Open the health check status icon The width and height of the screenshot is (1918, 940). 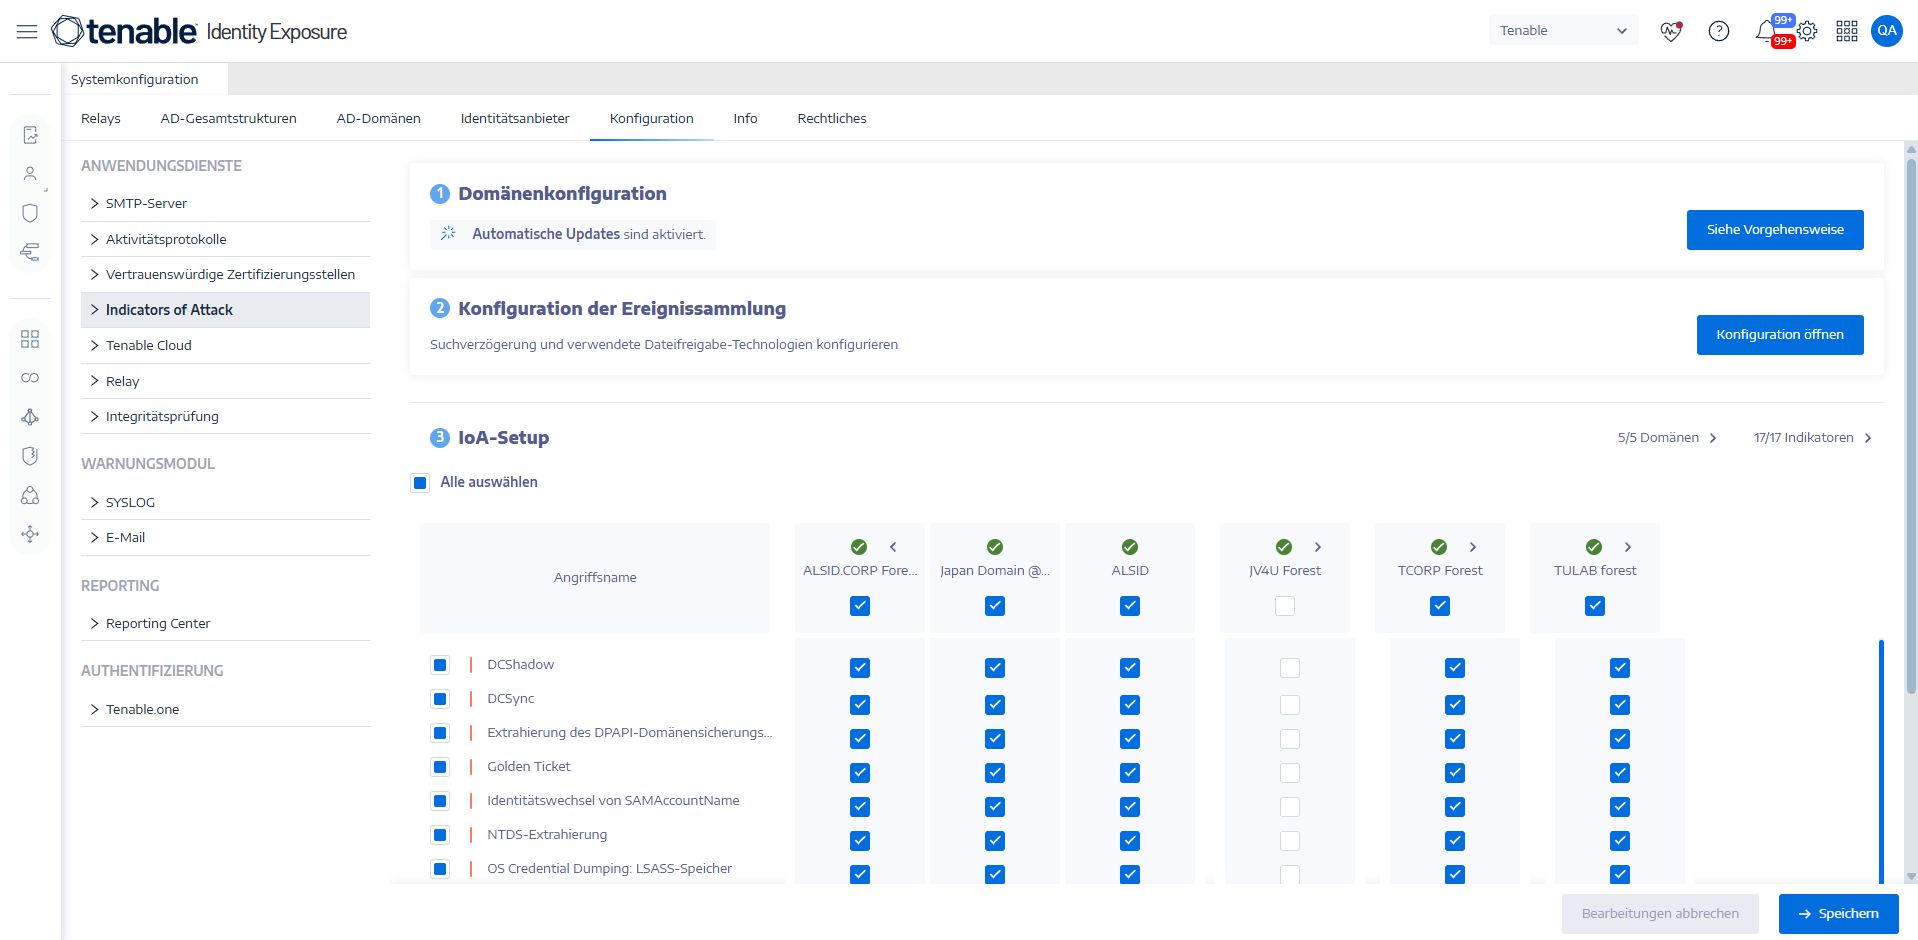tap(1671, 32)
